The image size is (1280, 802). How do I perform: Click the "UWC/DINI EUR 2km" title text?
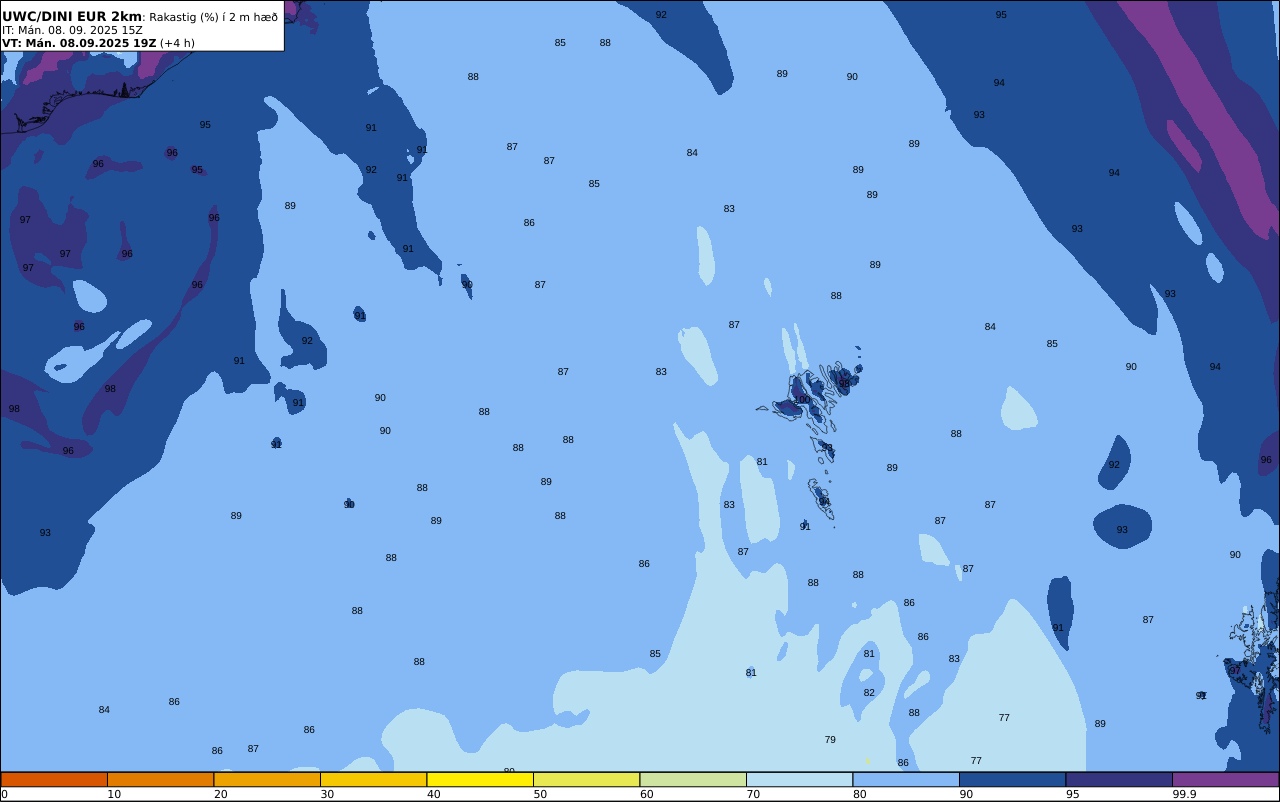(72, 17)
